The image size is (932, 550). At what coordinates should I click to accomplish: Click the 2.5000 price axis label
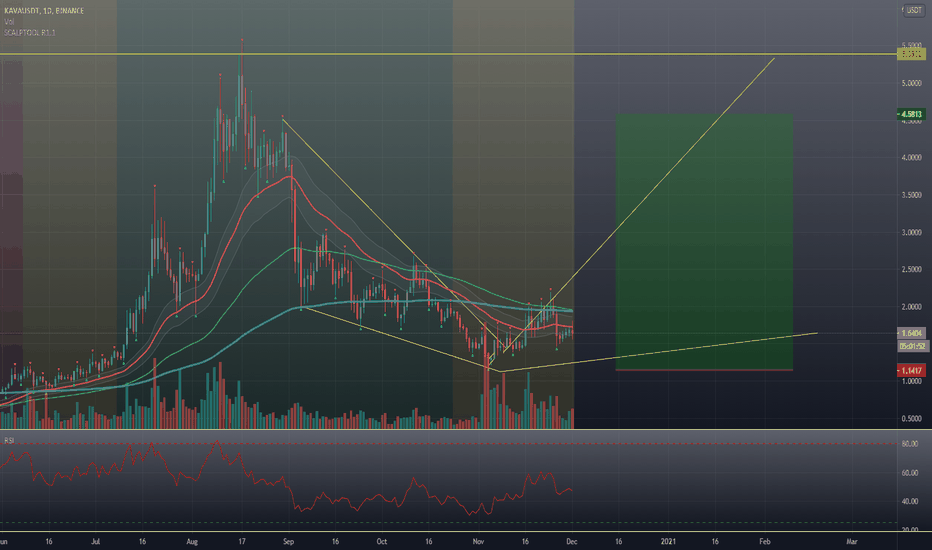pyautogui.click(x=911, y=269)
